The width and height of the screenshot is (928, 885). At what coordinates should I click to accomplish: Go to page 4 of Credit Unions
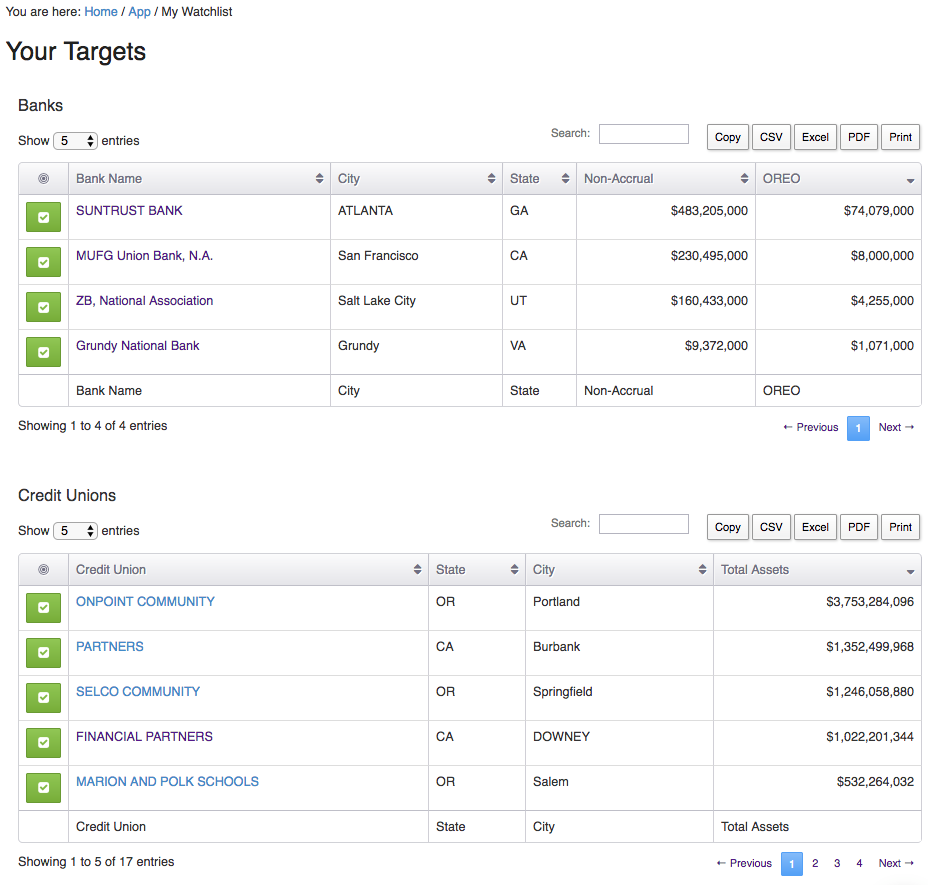point(859,864)
